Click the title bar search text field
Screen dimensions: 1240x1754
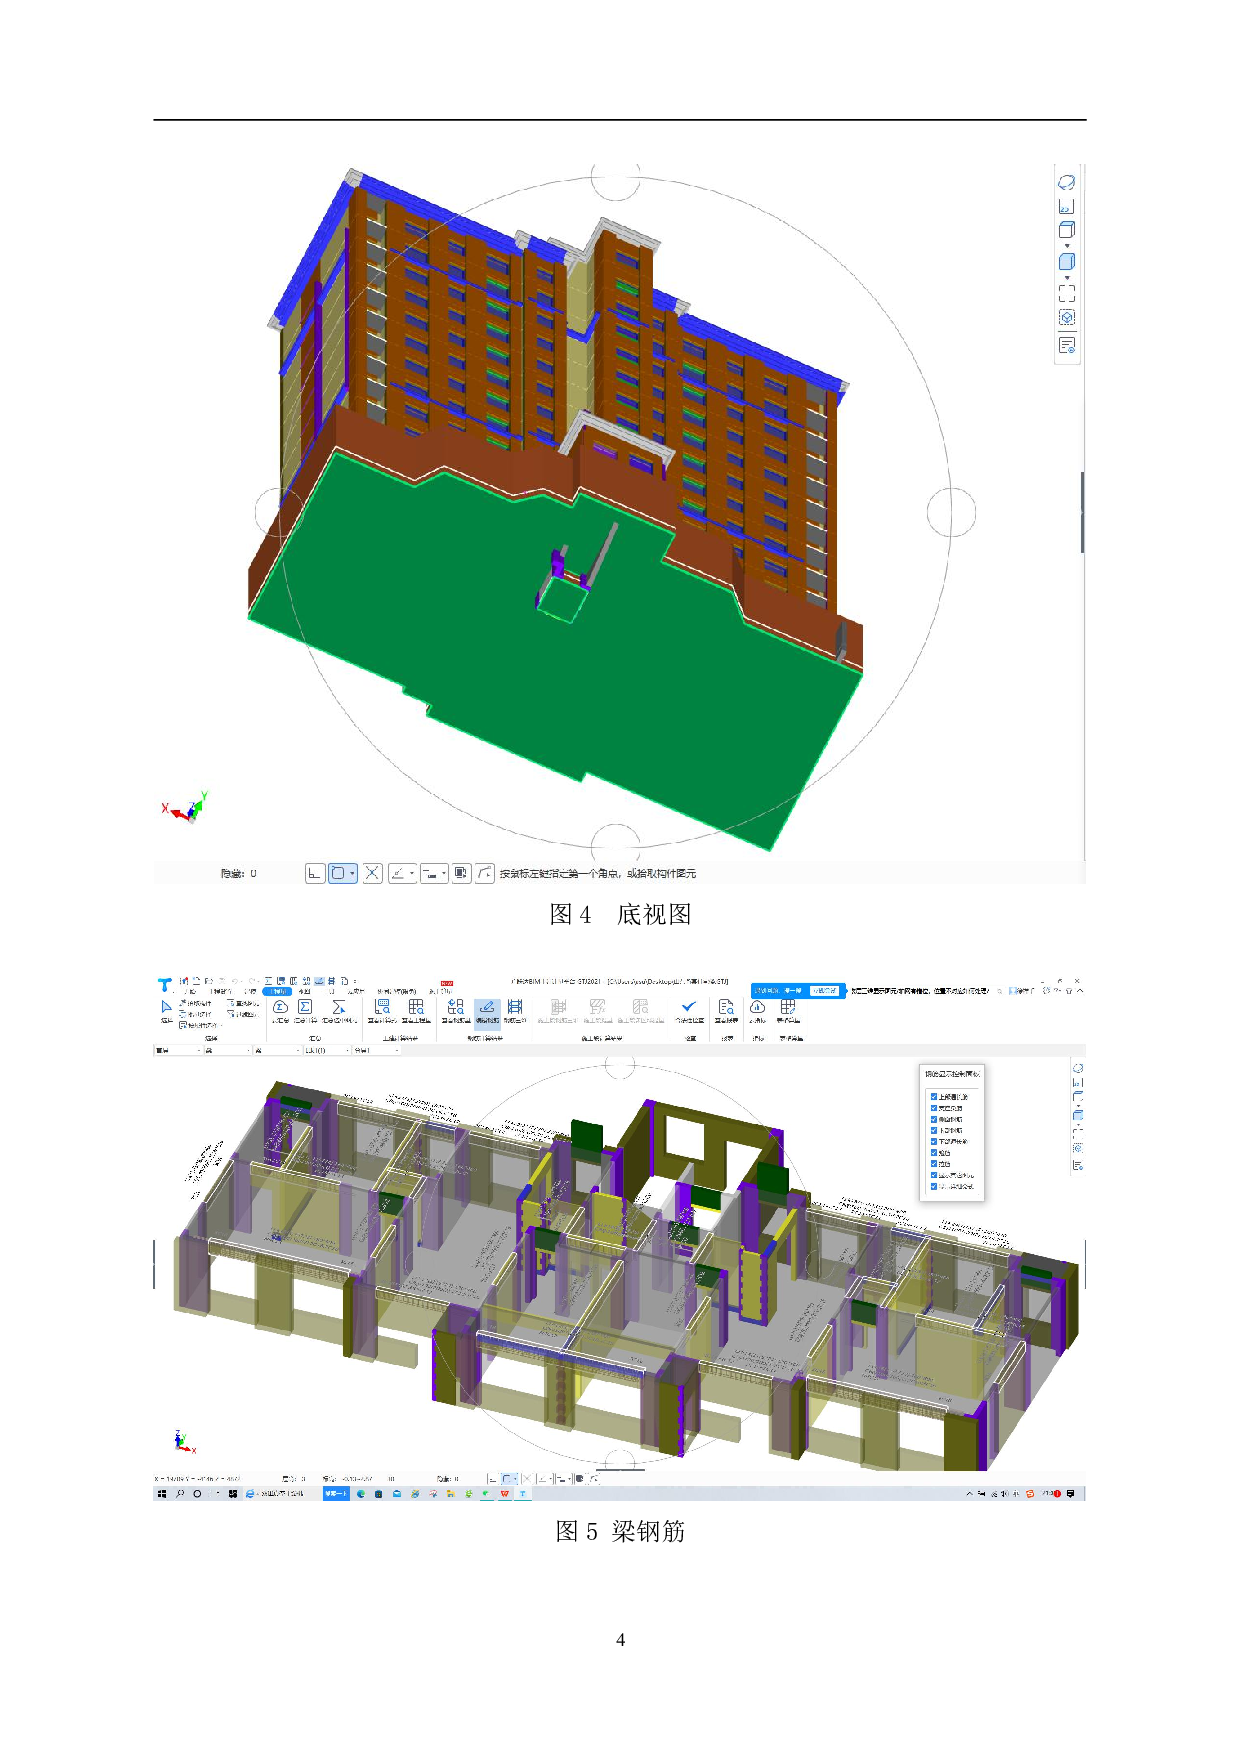point(922,991)
